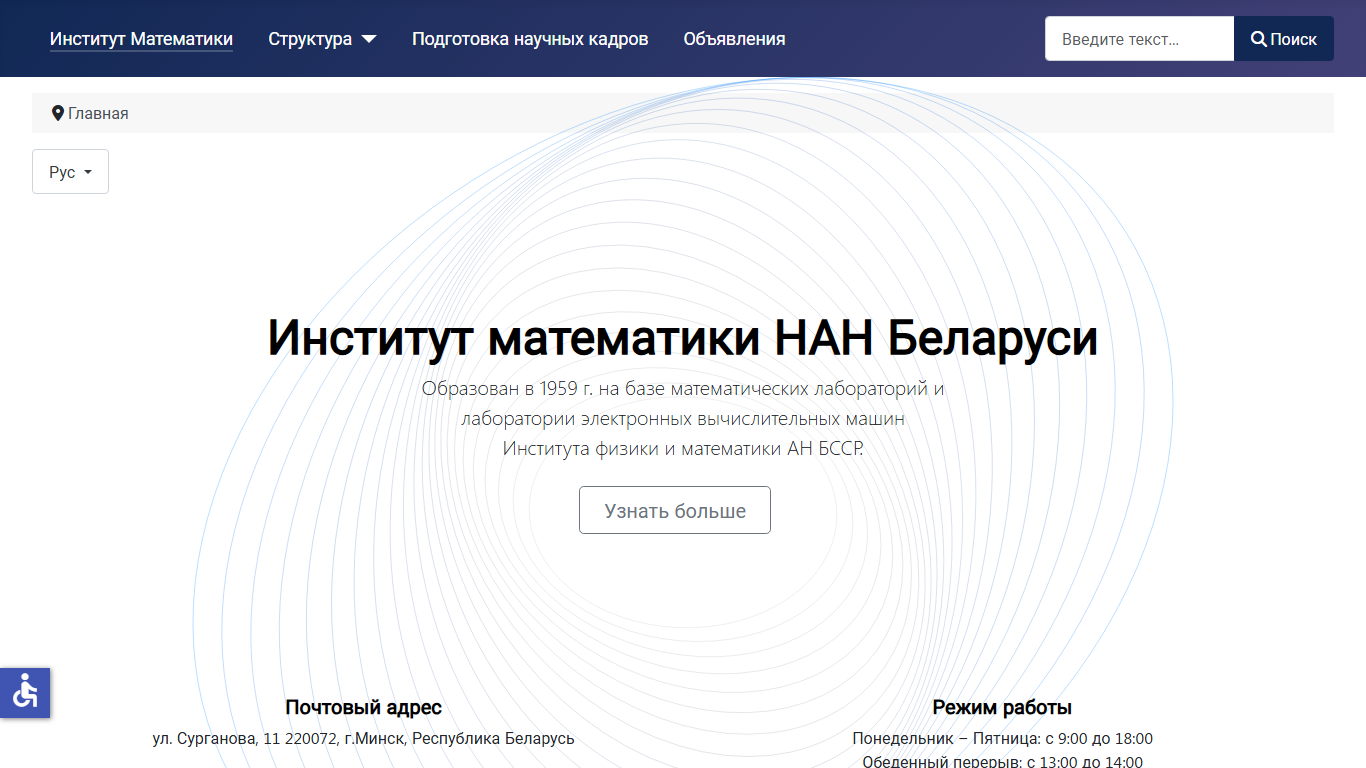Open the Объявления menu item

click(x=734, y=39)
